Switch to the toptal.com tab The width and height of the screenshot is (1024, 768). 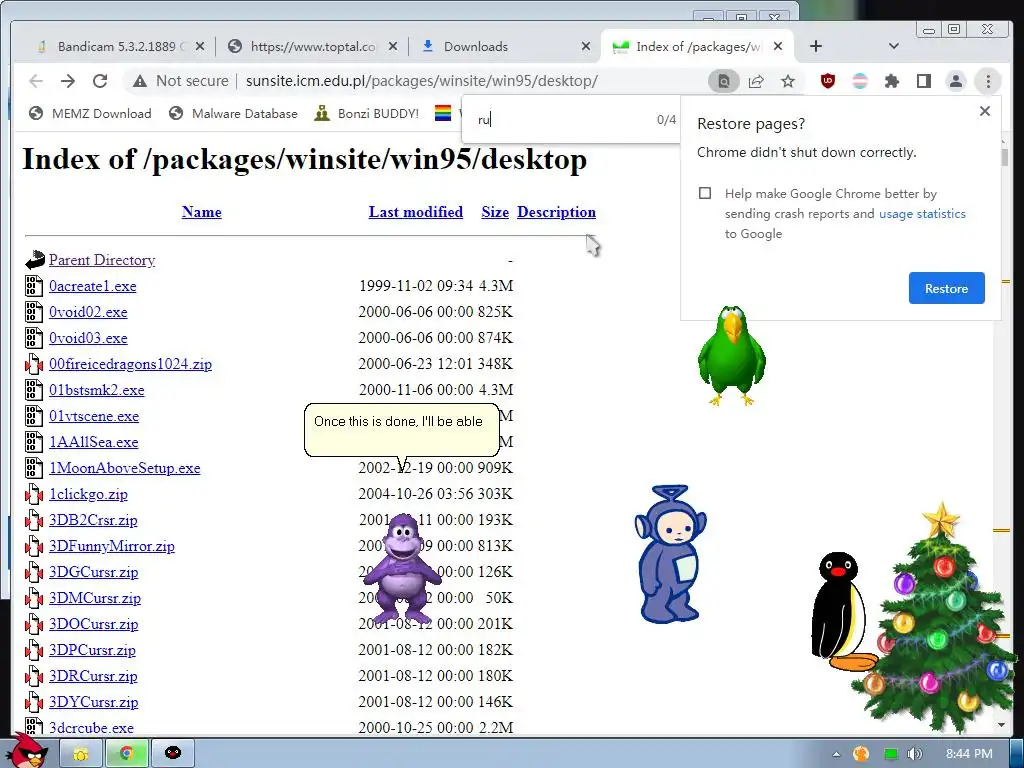pos(313,46)
